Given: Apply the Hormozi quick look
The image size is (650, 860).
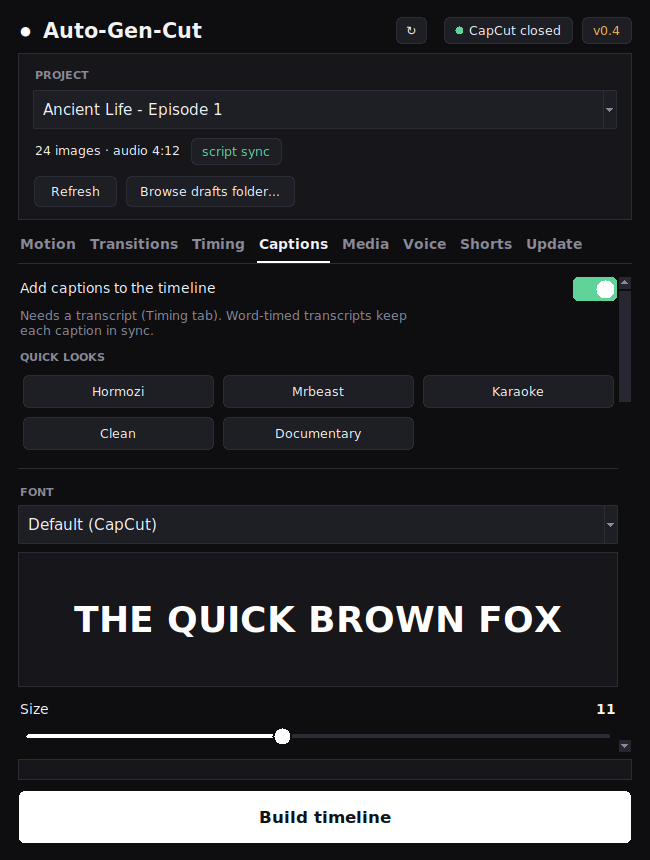Looking at the screenshot, I should pos(118,392).
